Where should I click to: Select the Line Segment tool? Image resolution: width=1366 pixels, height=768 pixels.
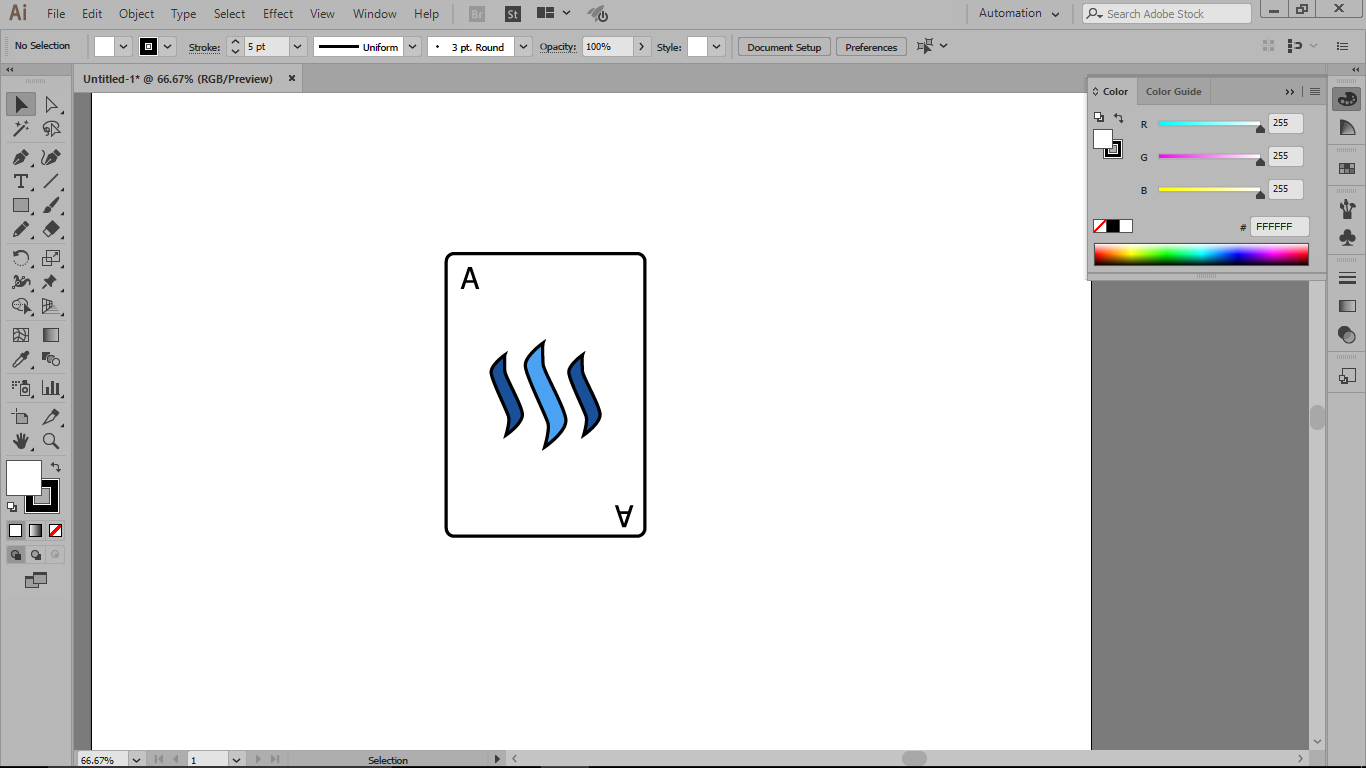(51, 181)
